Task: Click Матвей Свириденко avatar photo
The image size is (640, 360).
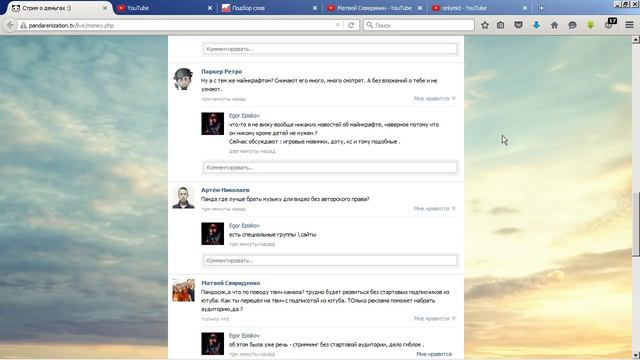Action: pos(183,290)
